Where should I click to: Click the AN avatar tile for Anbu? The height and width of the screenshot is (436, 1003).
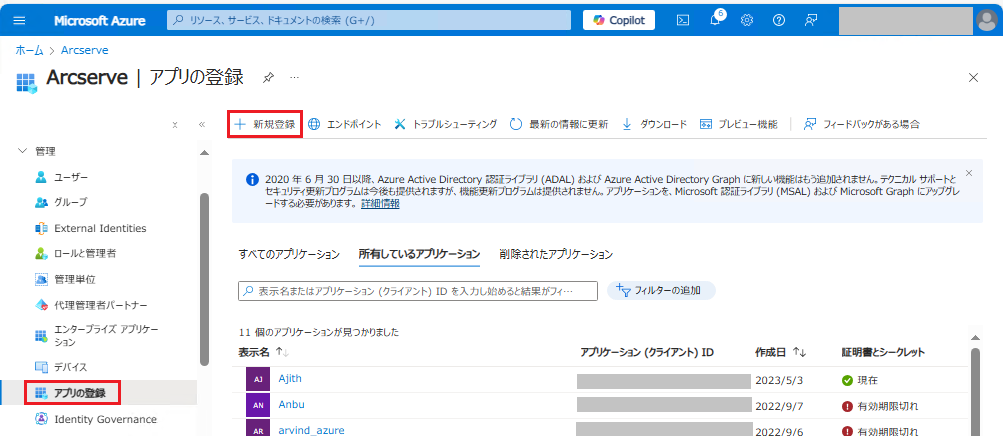tap(258, 405)
